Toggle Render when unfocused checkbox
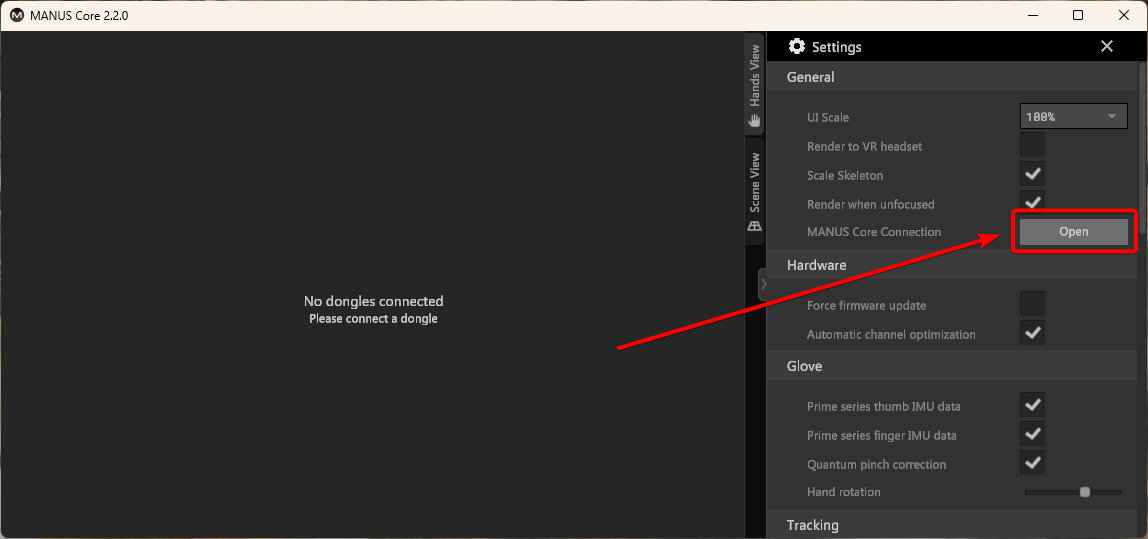This screenshot has height=539, width=1148. tap(1032, 203)
